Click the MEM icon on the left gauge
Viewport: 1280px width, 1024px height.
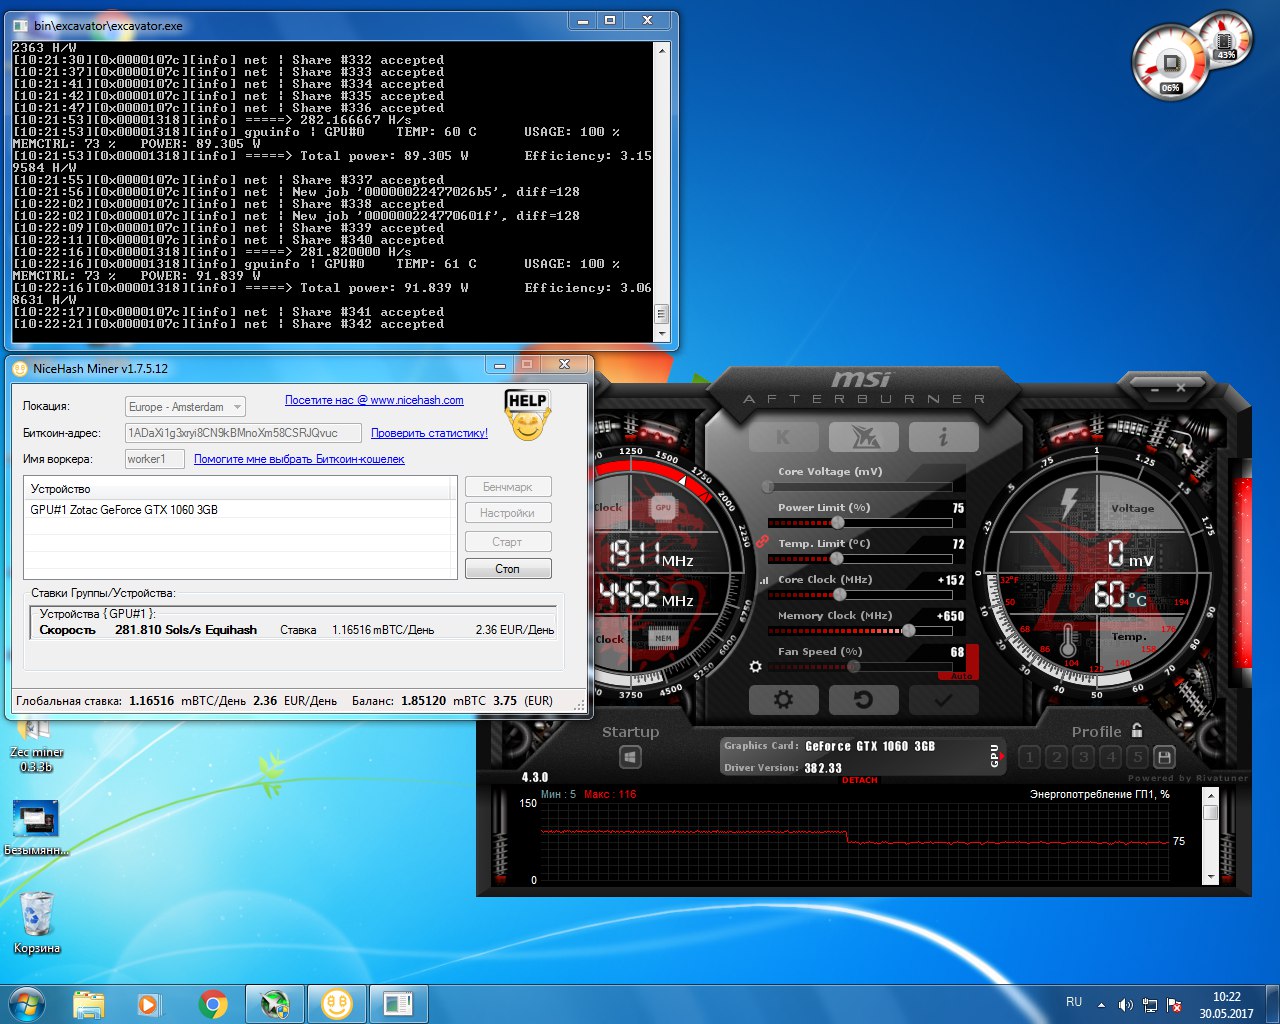663,637
